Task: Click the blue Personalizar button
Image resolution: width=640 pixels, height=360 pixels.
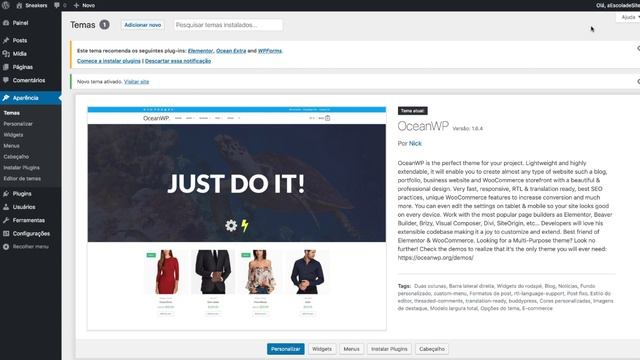Action: [286, 349]
